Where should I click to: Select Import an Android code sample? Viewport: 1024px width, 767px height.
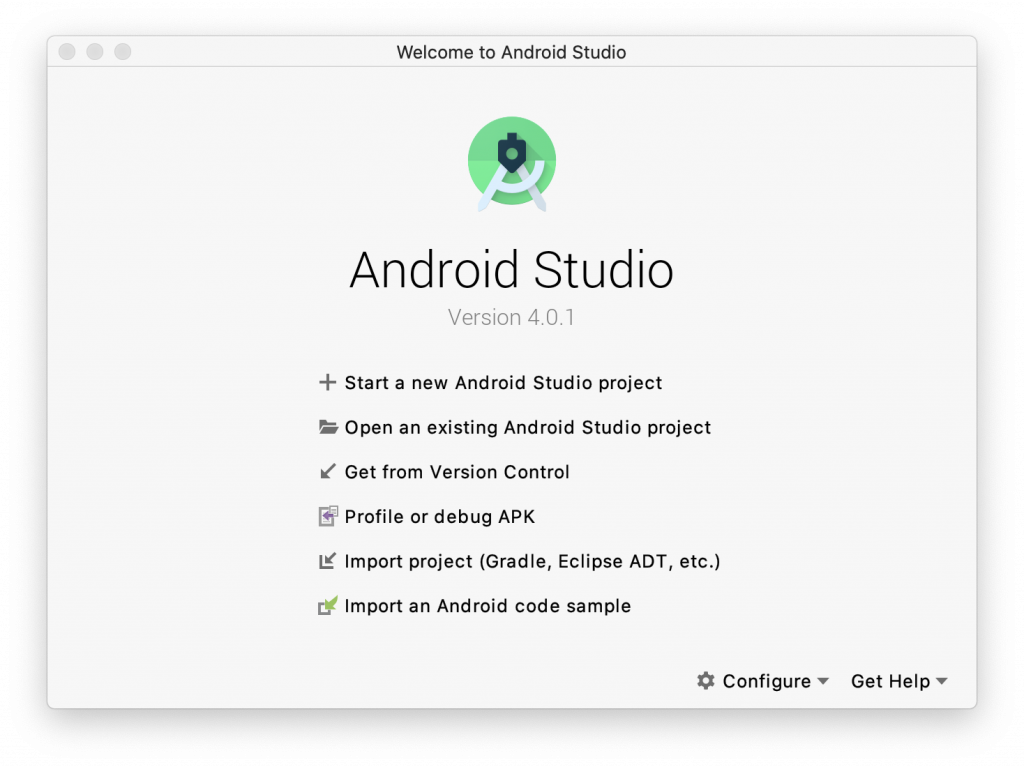(488, 606)
